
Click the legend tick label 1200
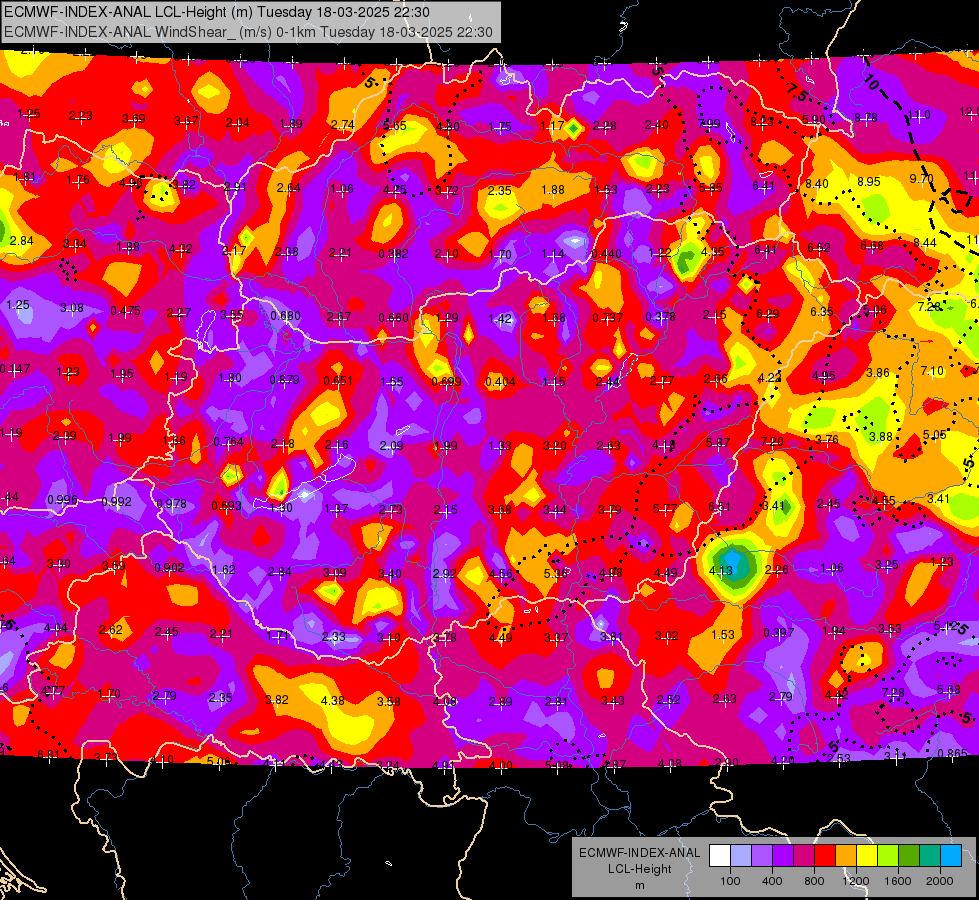[x=855, y=881]
